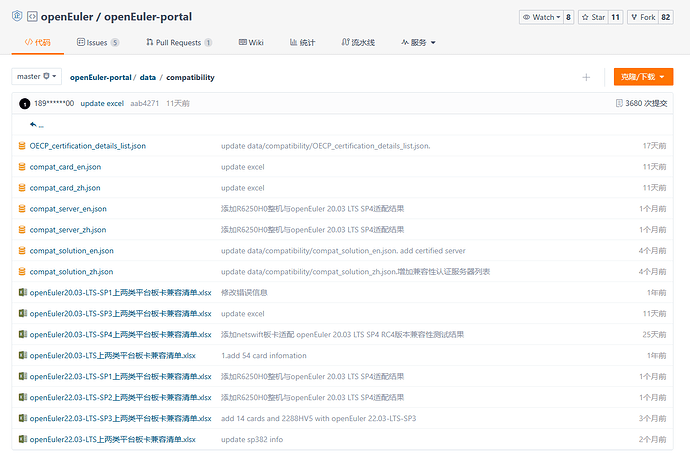
Task: Click the JSON icon beside compat_solution_zh.json
Action: click(22, 271)
